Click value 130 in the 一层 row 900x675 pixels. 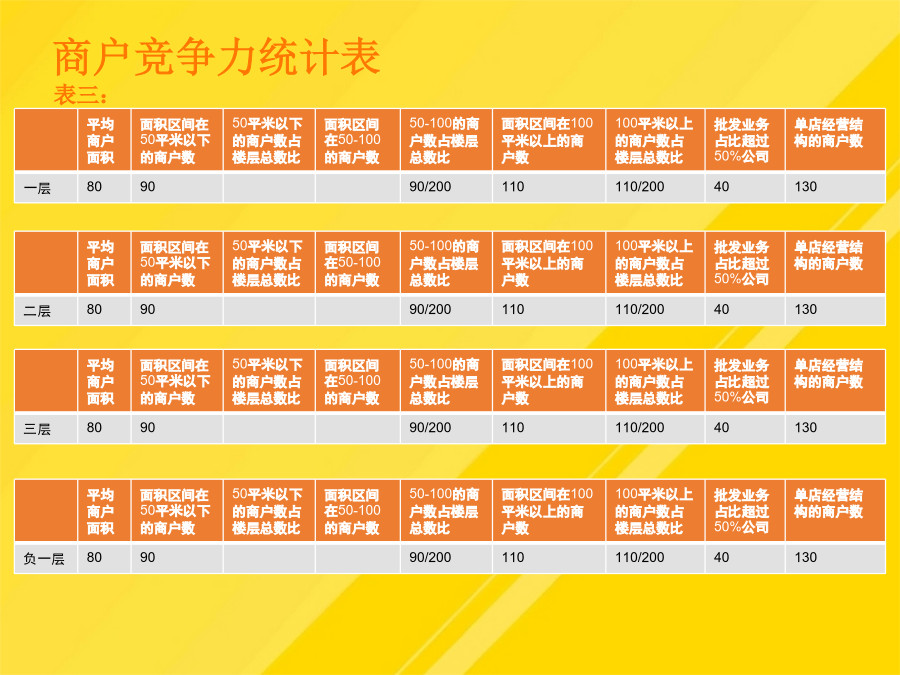point(805,187)
